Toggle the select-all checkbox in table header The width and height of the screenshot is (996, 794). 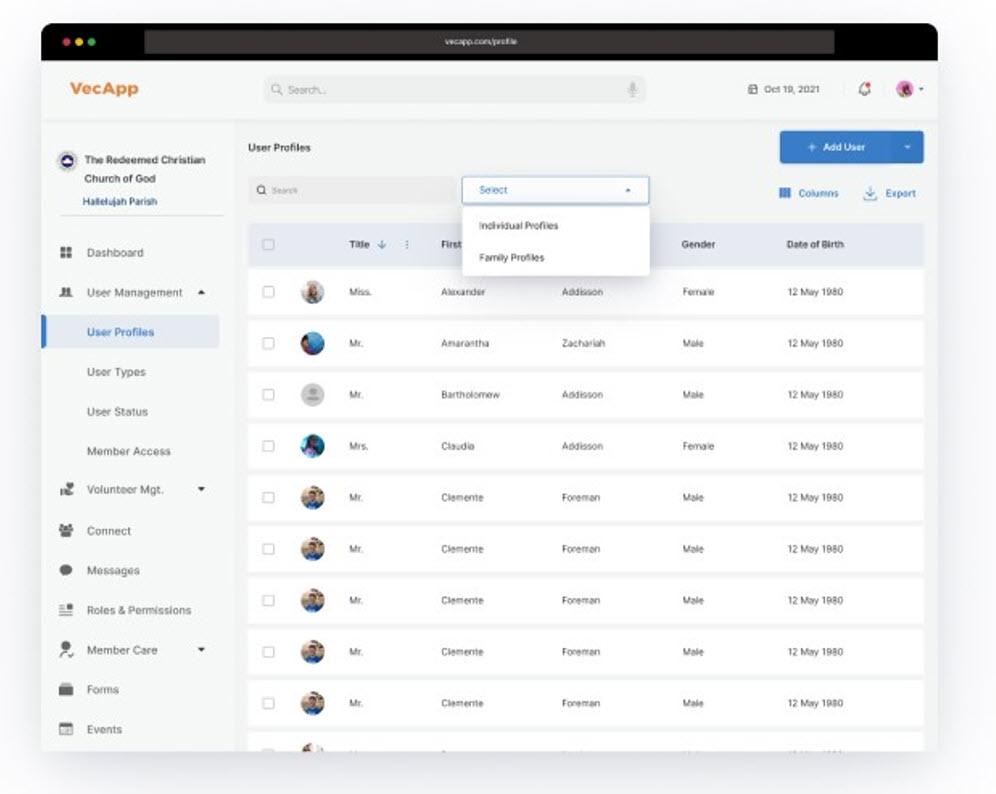point(268,245)
